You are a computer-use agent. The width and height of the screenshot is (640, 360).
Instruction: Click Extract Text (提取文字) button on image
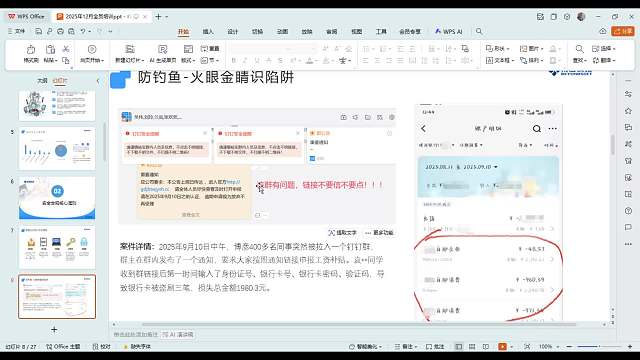pos(342,233)
